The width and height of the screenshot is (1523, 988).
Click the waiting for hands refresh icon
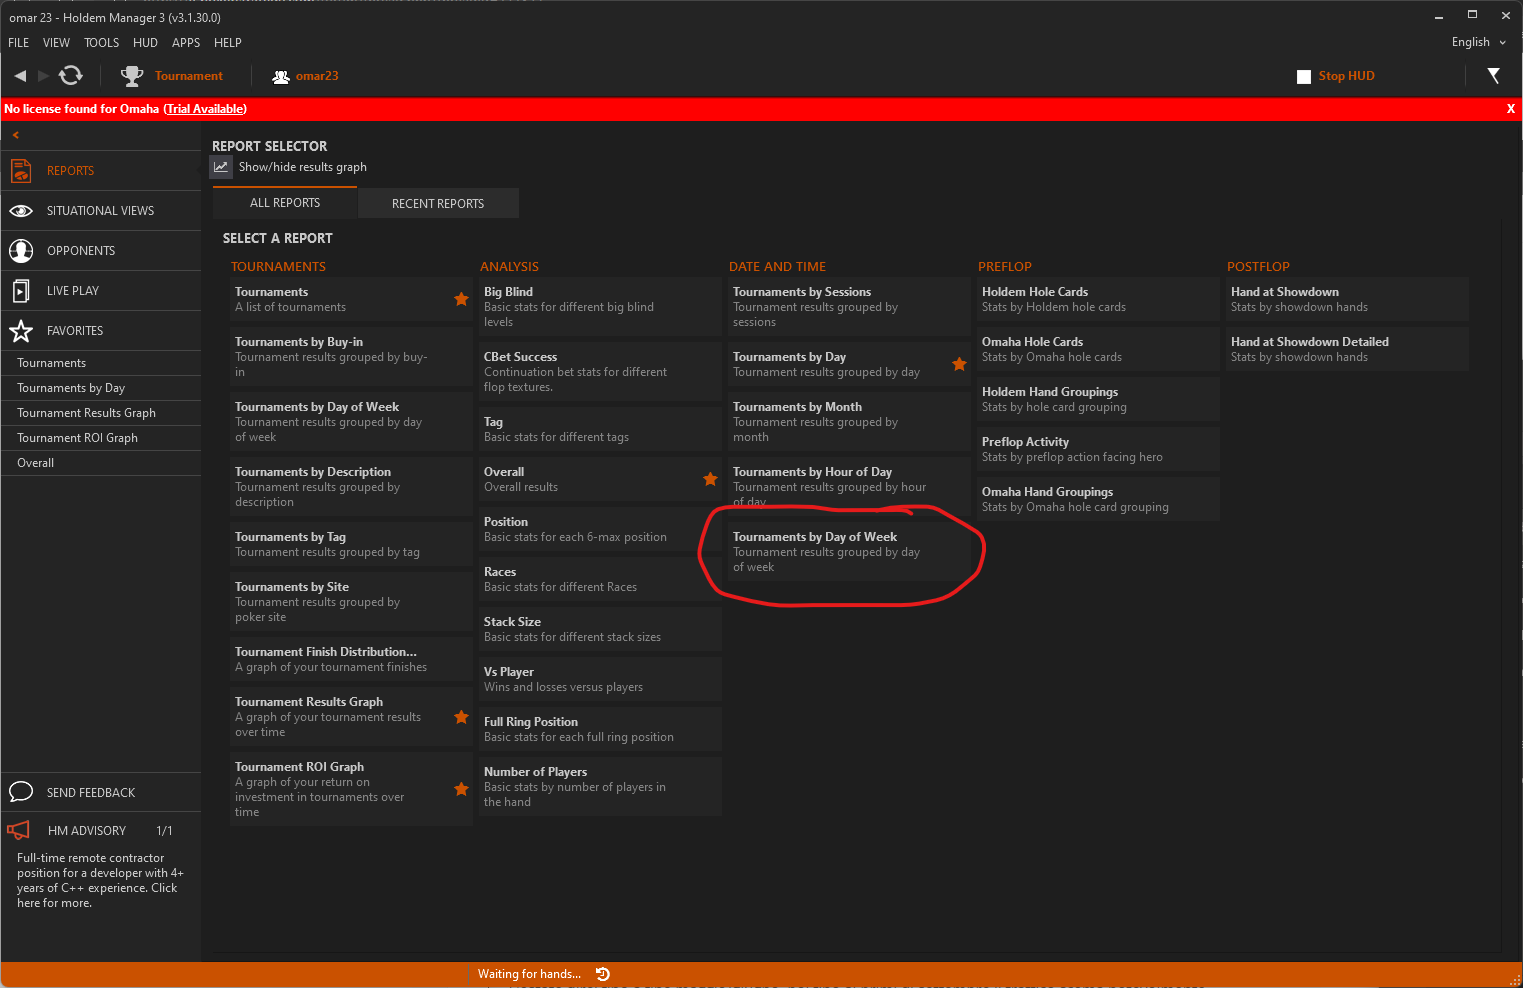(x=603, y=974)
